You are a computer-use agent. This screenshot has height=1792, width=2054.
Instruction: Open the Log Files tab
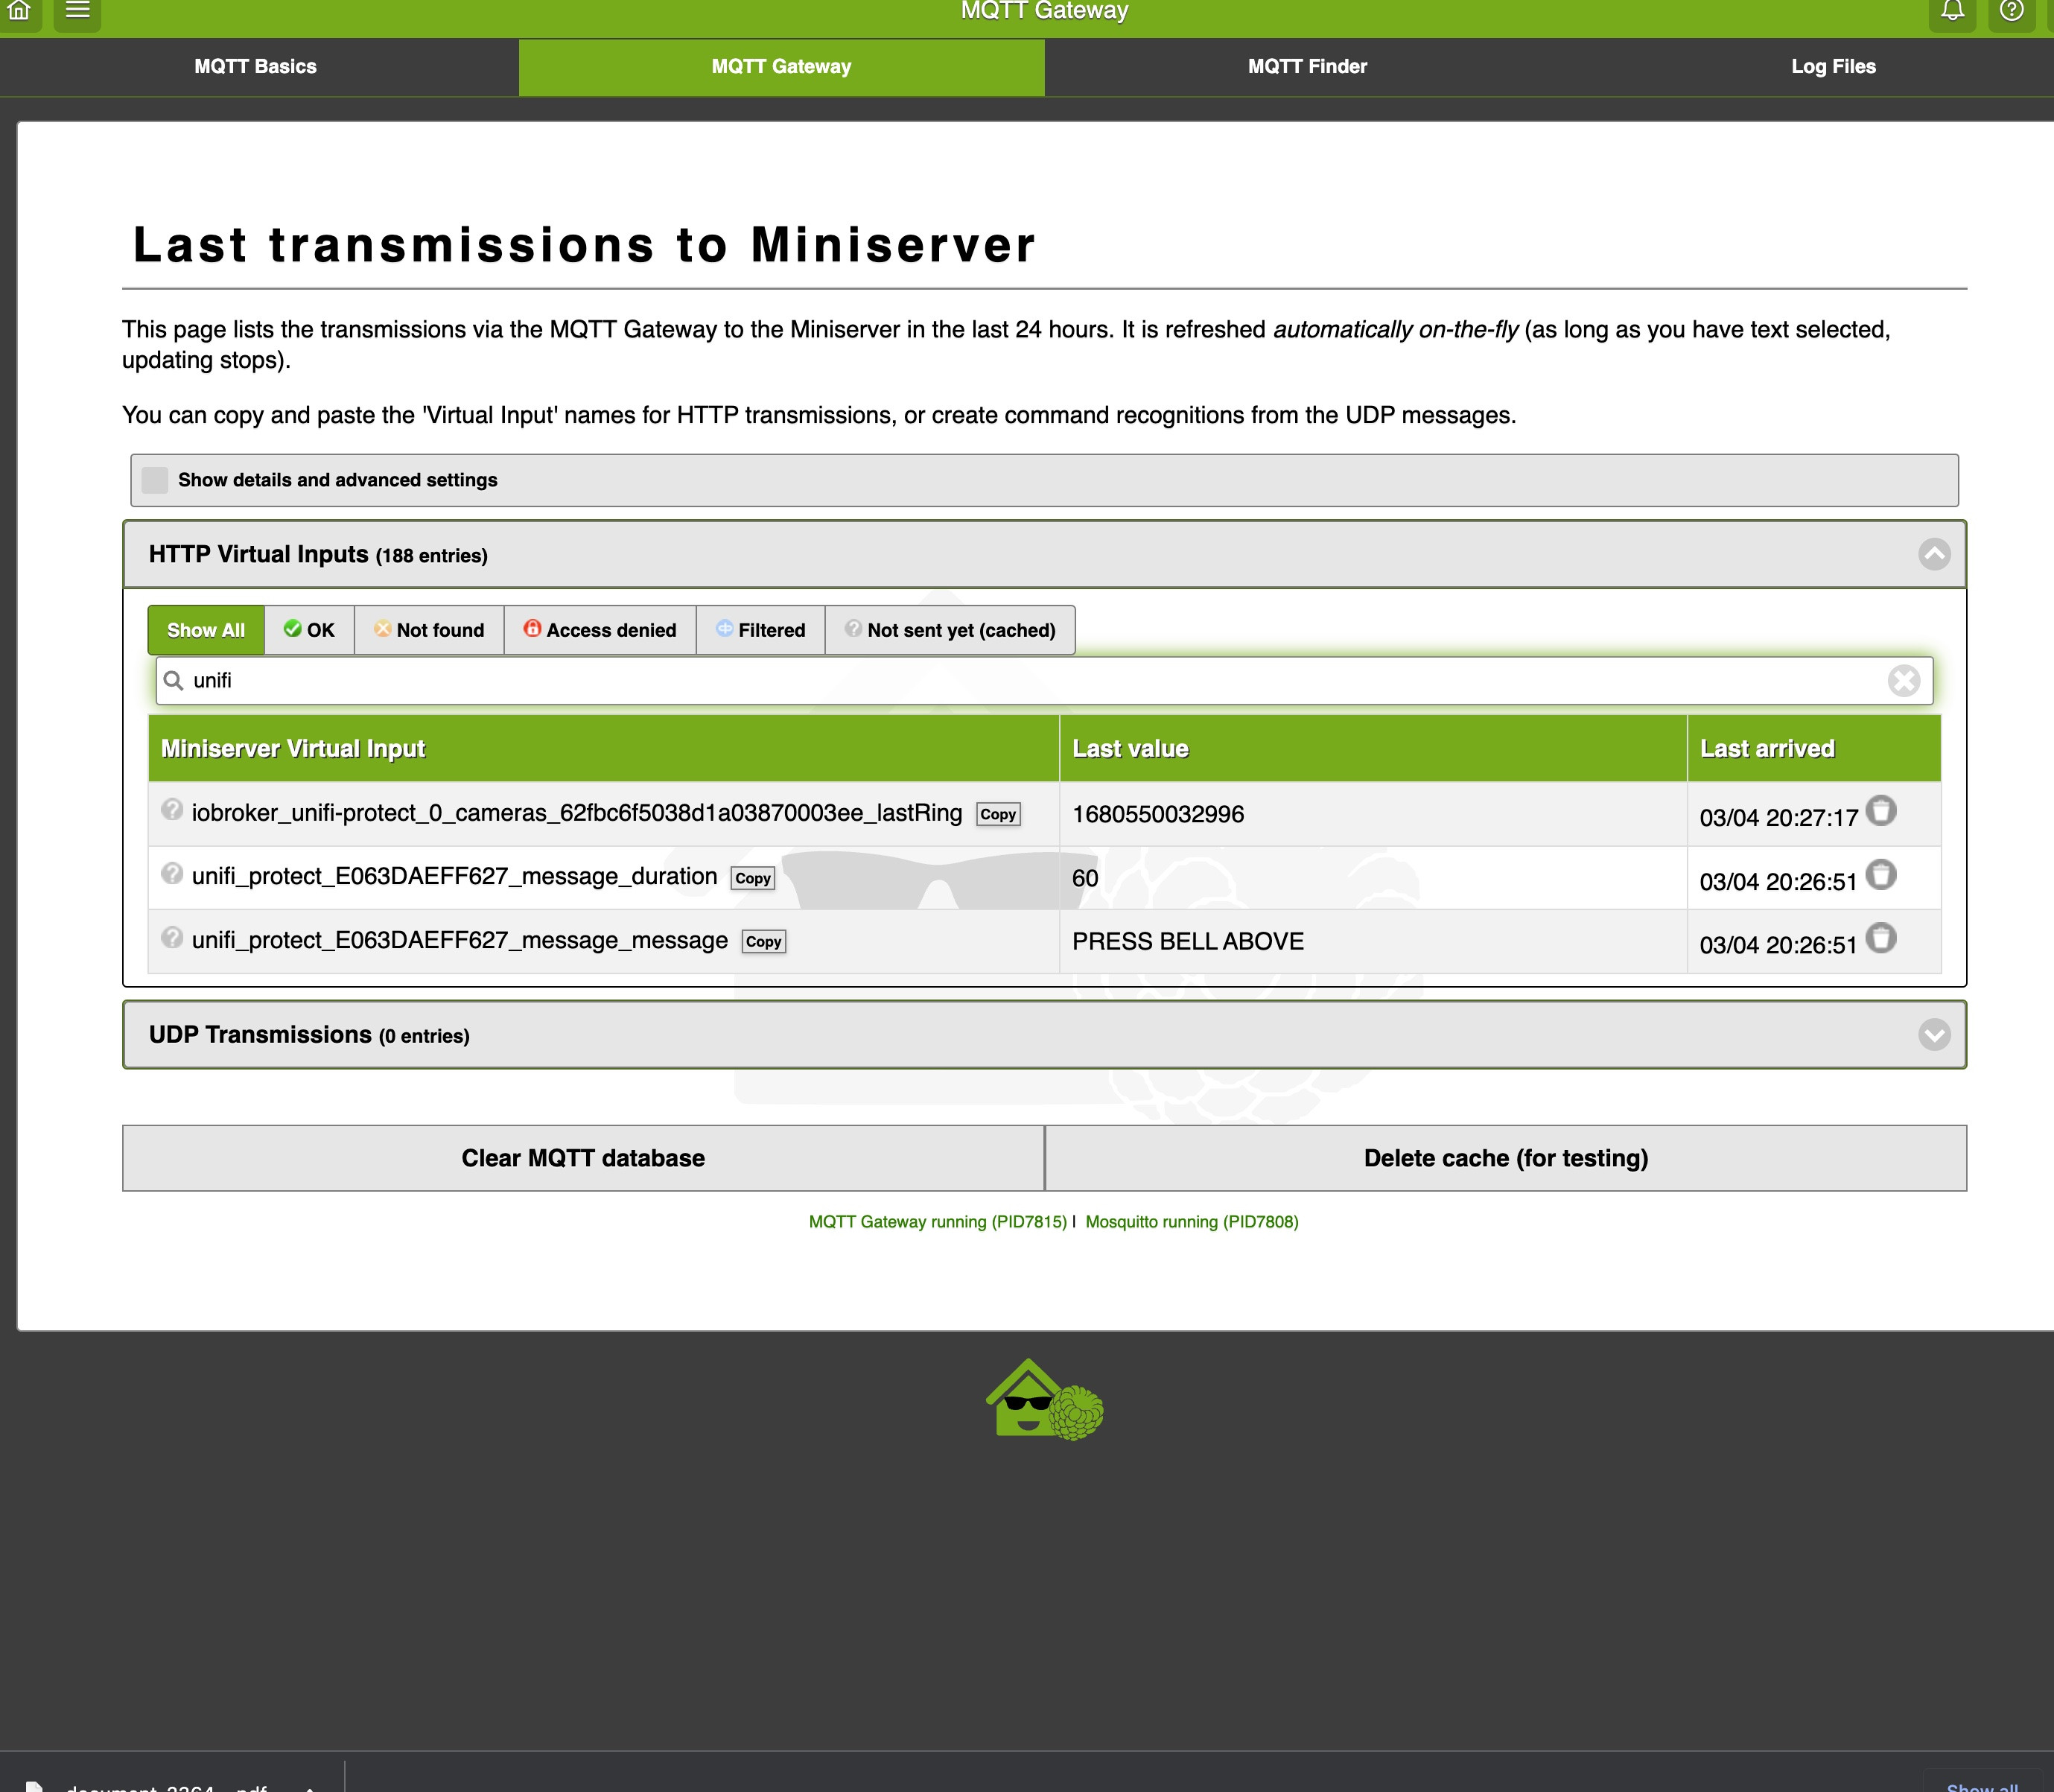pos(1832,67)
